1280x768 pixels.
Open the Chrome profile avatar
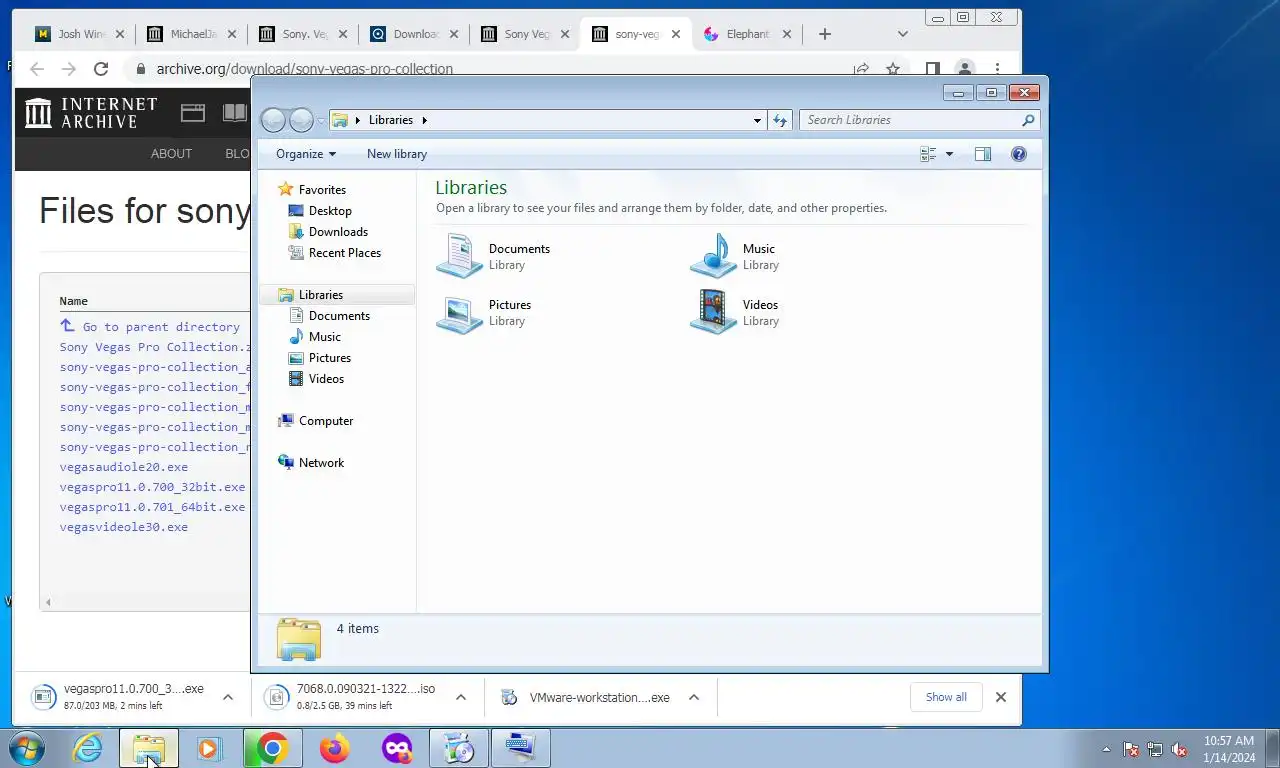coord(965,69)
